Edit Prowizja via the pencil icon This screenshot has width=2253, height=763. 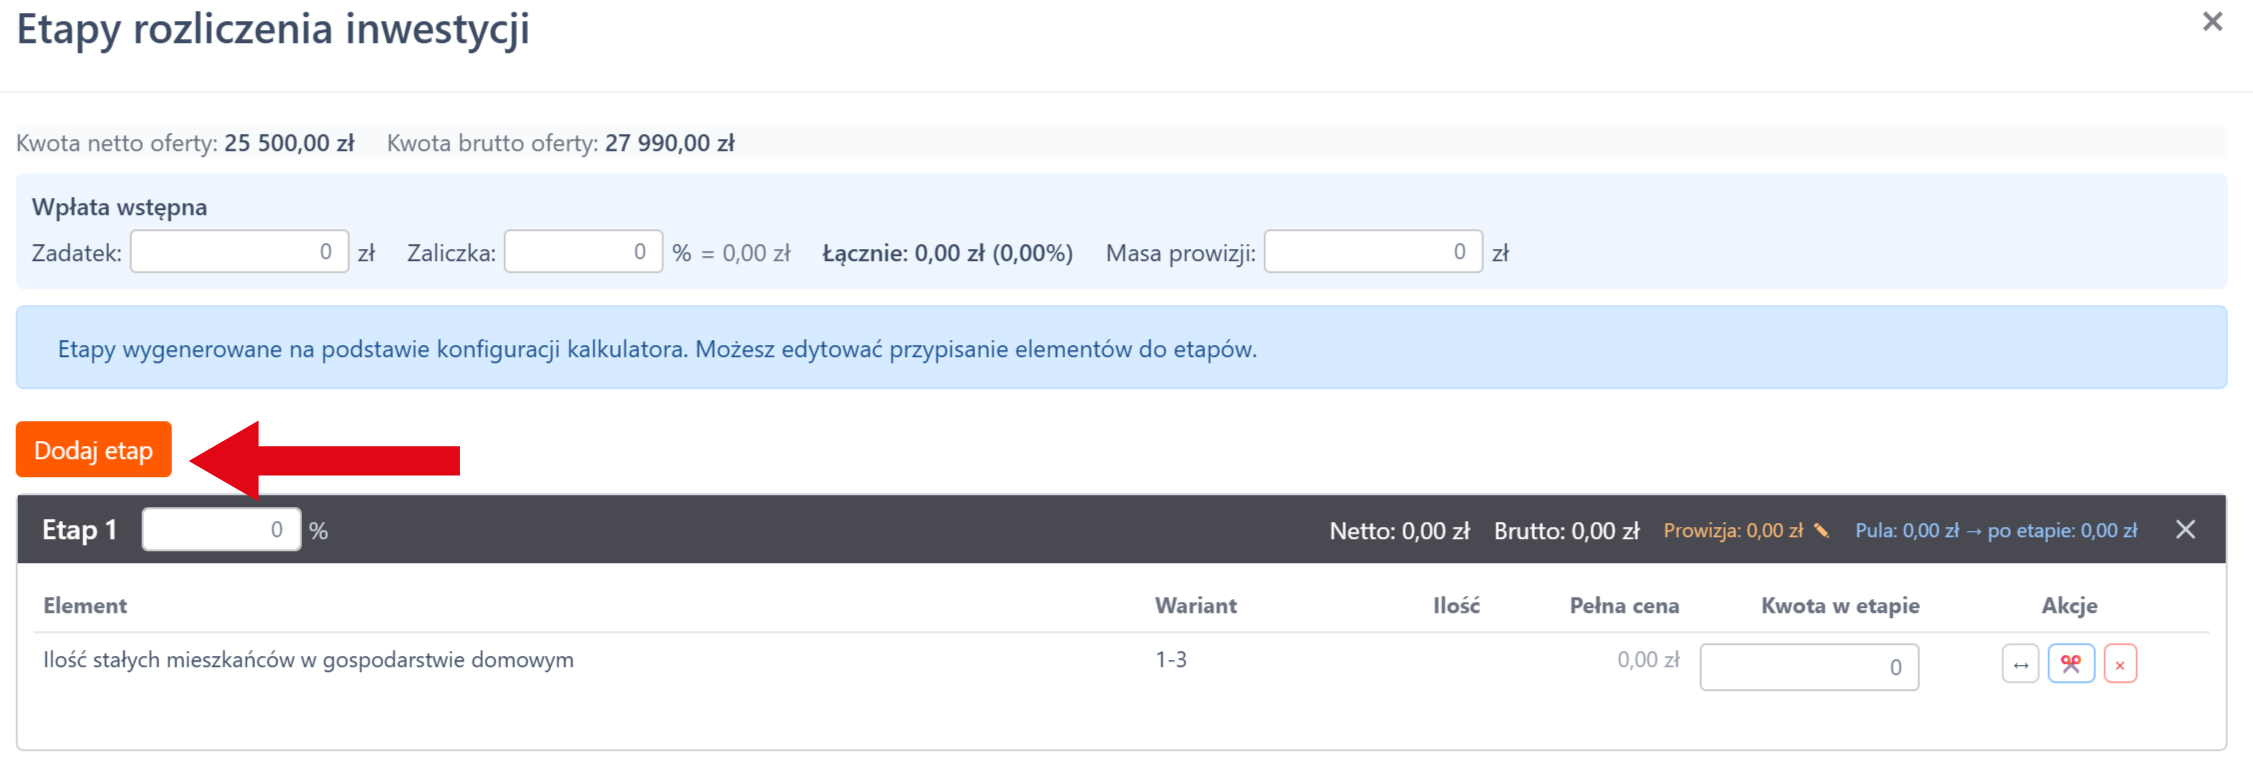coord(1821,531)
